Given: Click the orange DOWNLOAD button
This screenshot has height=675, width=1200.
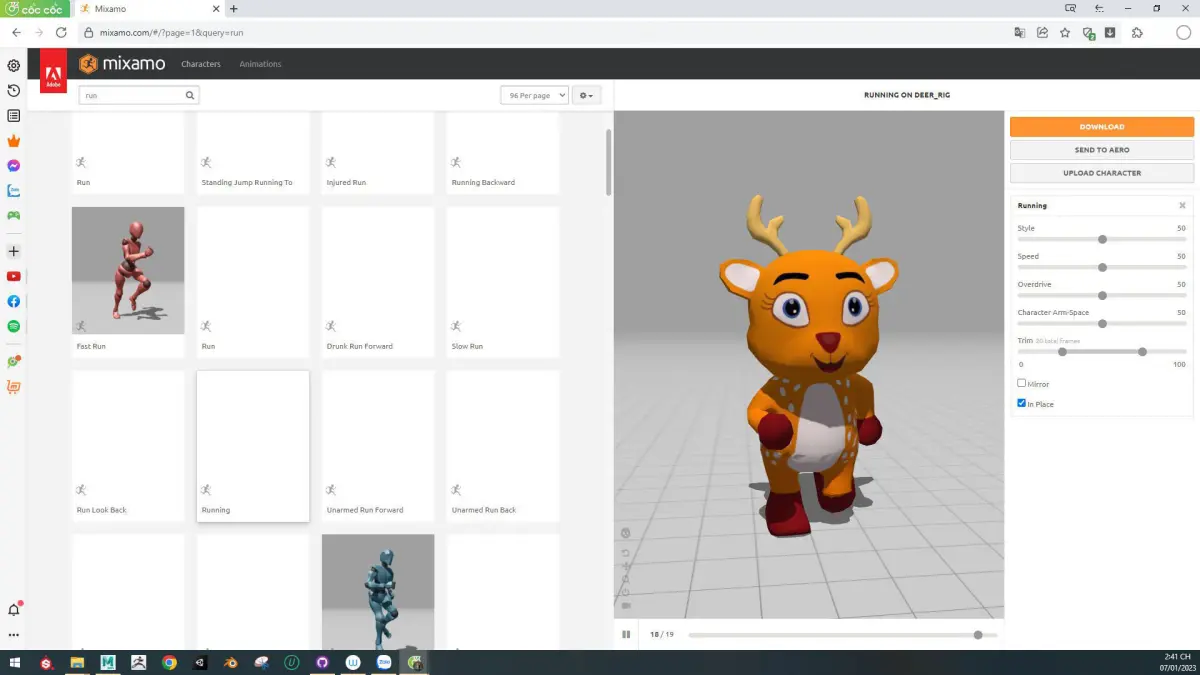Looking at the screenshot, I should point(1102,127).
